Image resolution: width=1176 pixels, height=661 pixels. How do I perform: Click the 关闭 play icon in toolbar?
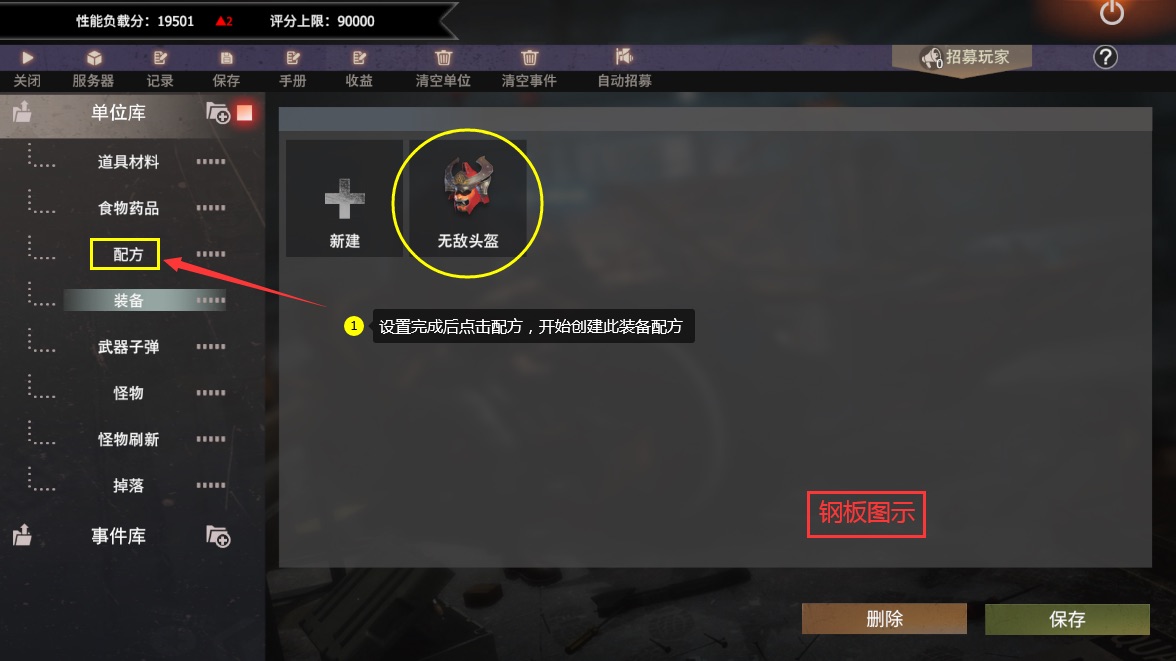coord(28,58)
